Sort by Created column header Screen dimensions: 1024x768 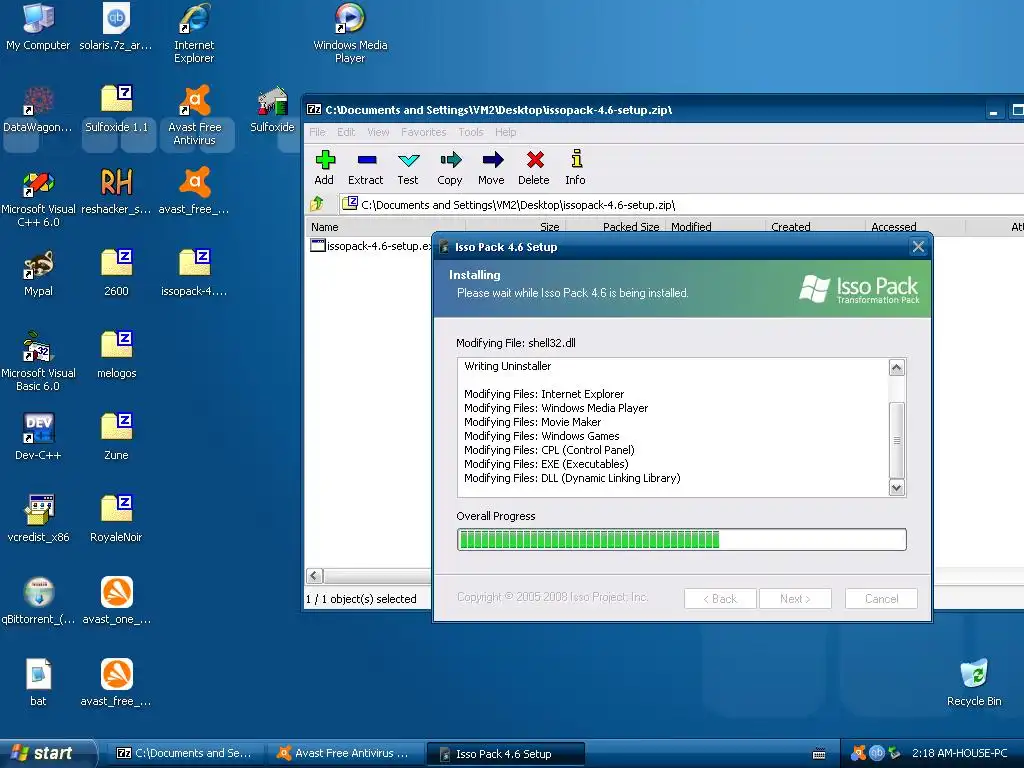click(x=815, y=227)
